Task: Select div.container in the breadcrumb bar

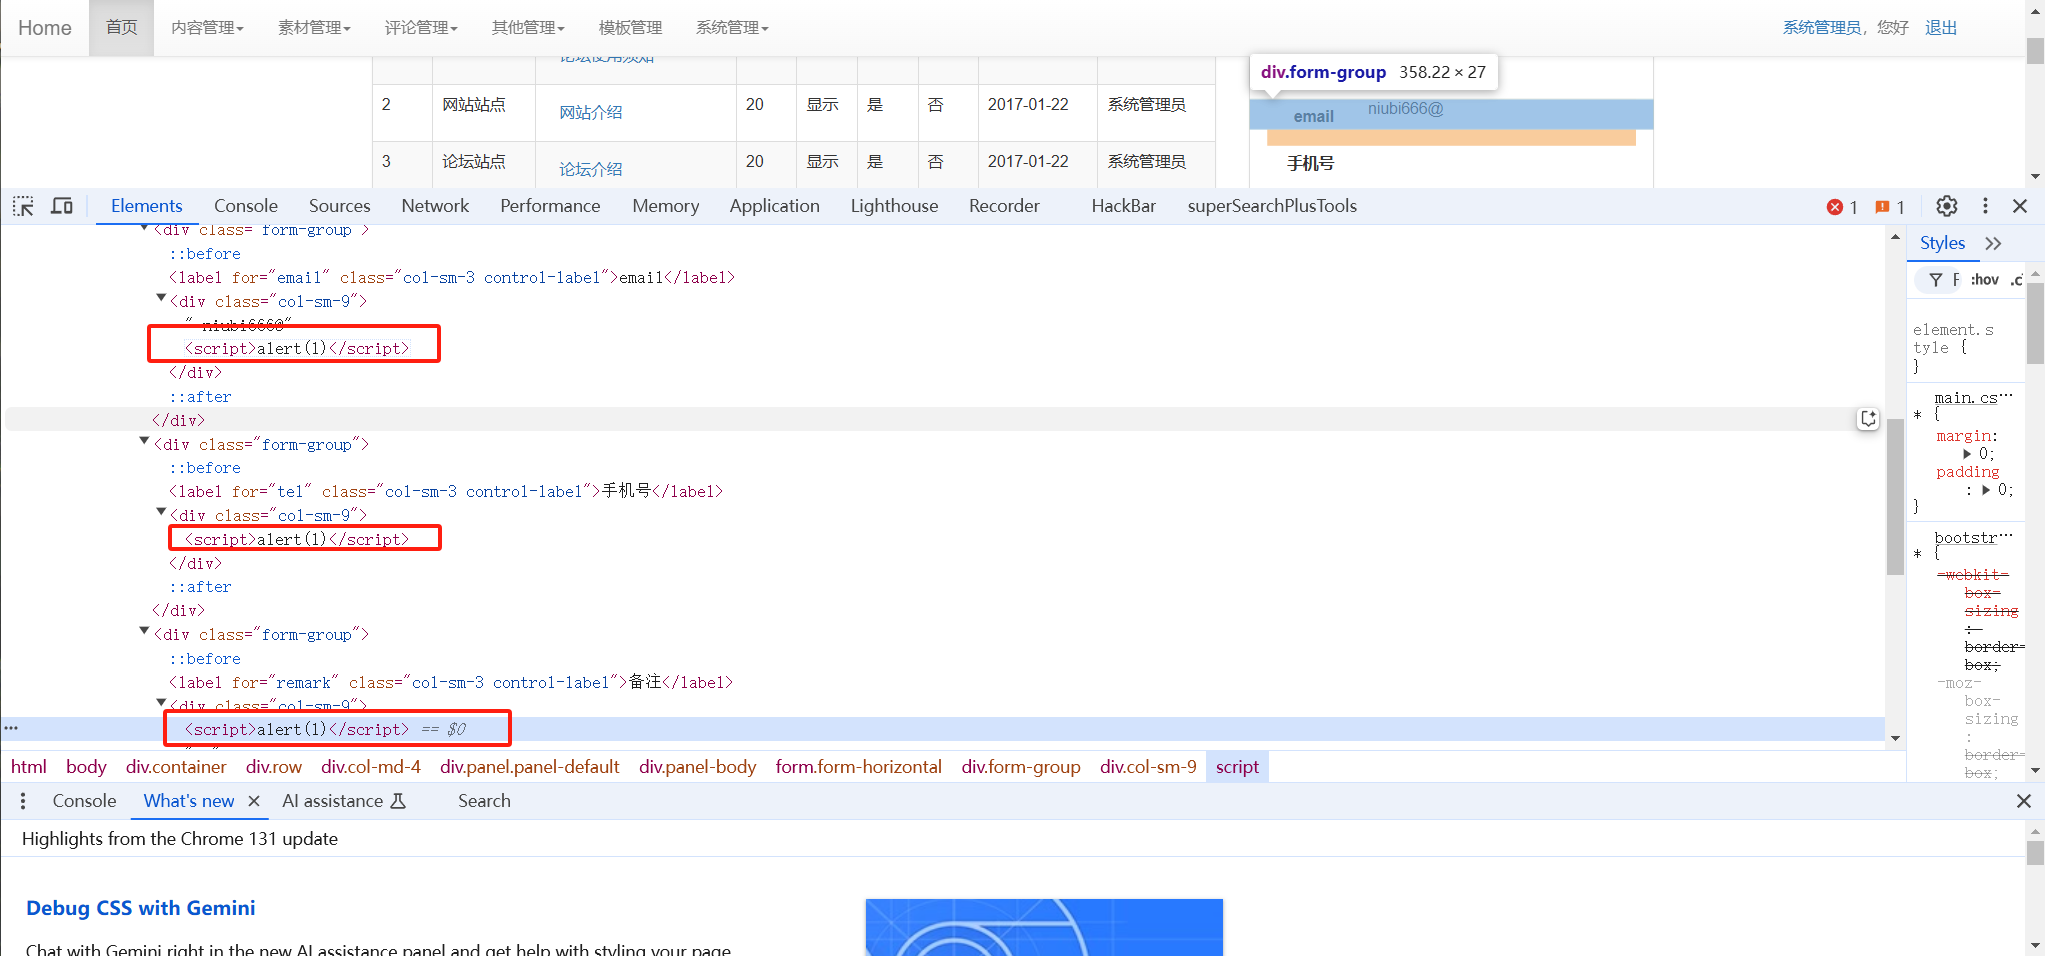Action: tap(176, 767)
